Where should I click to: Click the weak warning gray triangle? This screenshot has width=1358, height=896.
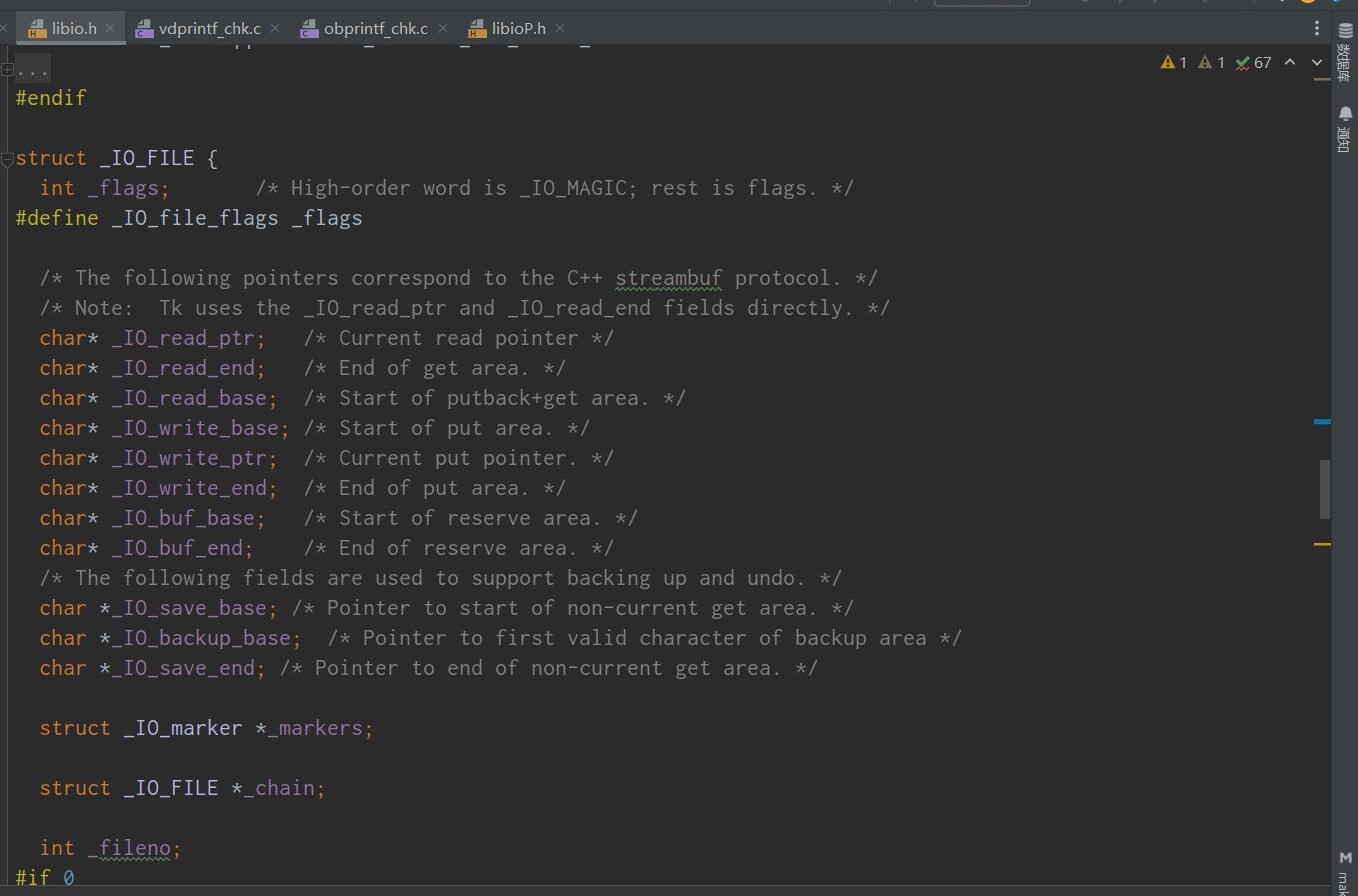pyautogui.click(x=1205, y=63)
